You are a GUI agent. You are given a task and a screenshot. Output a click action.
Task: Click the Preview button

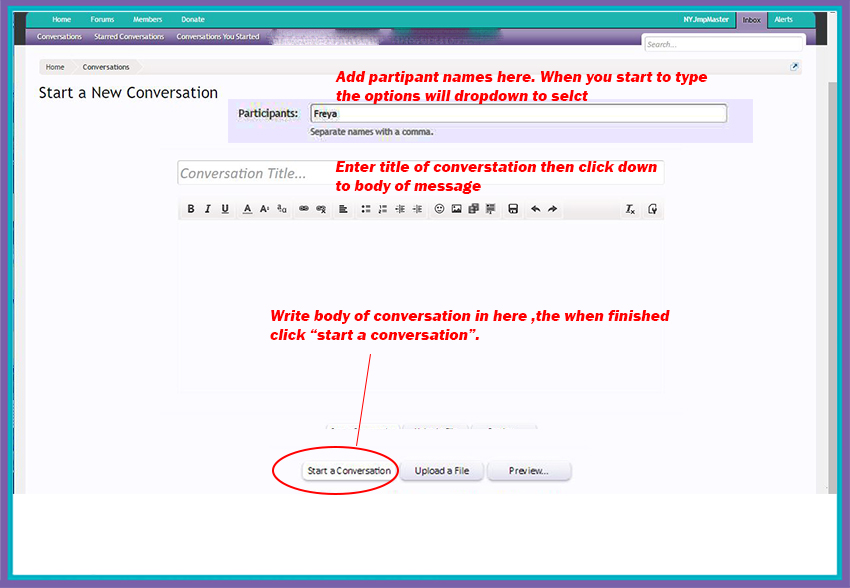click(x=529, y=470)
